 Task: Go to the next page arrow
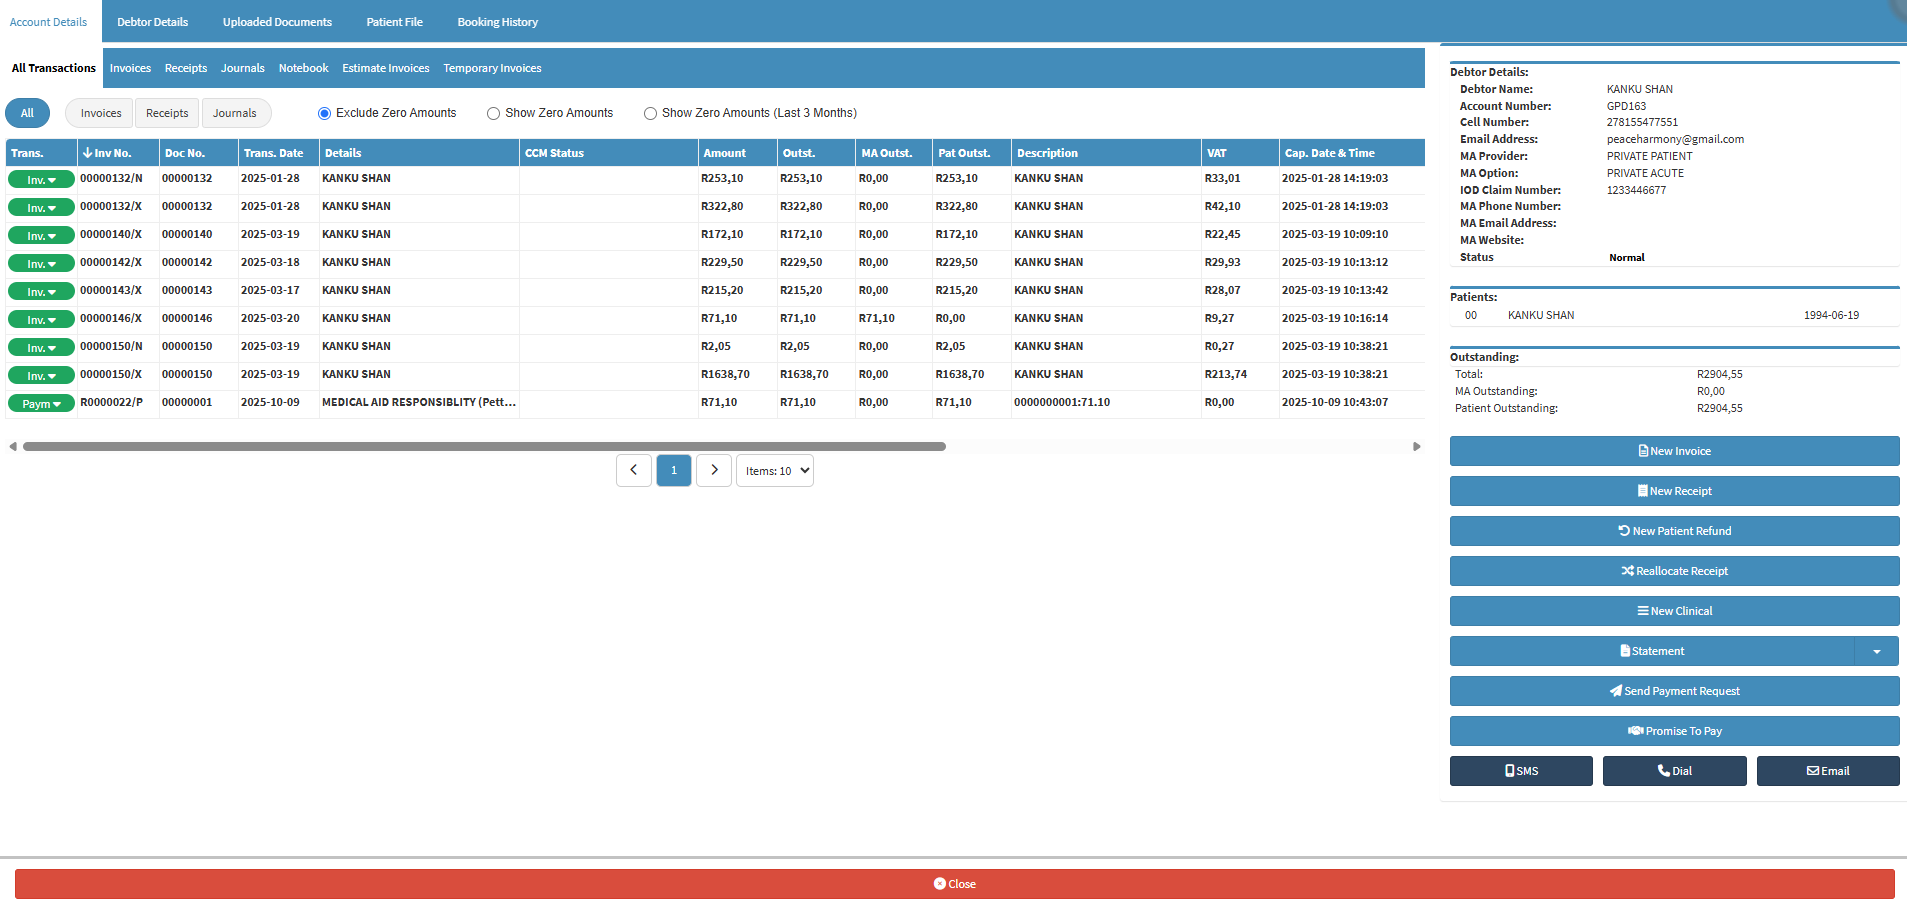(x=714, y=470)
